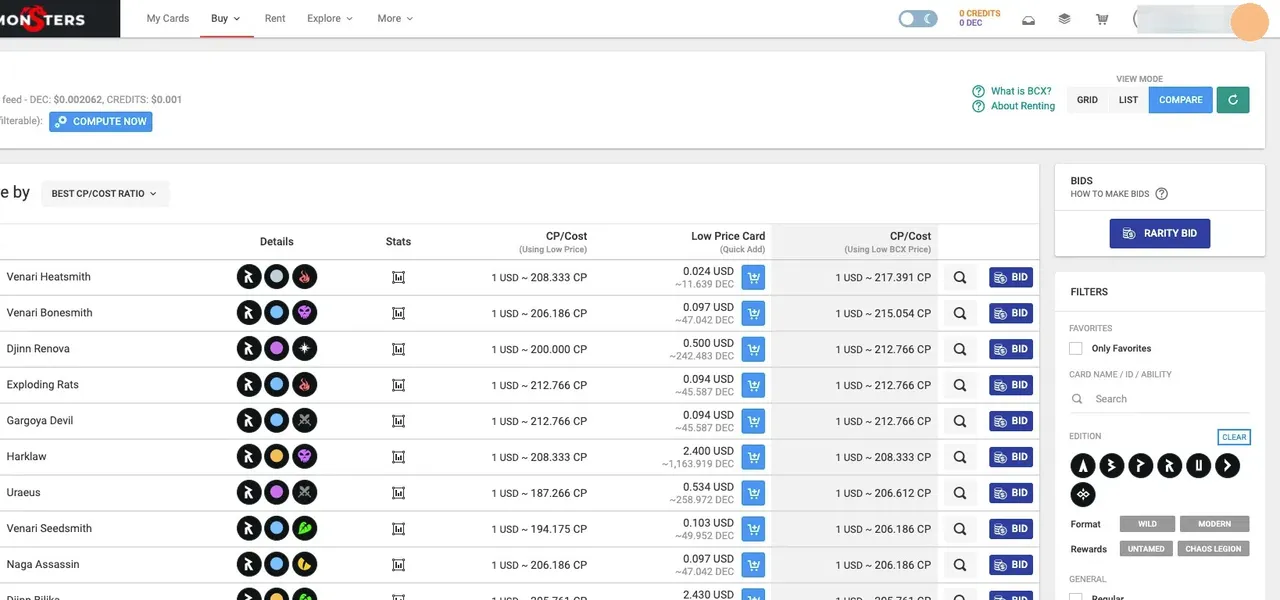Click the magnifier for Gargoya Devil
The height and width of the screenshot is (600, 1280).
pos(960,421)
